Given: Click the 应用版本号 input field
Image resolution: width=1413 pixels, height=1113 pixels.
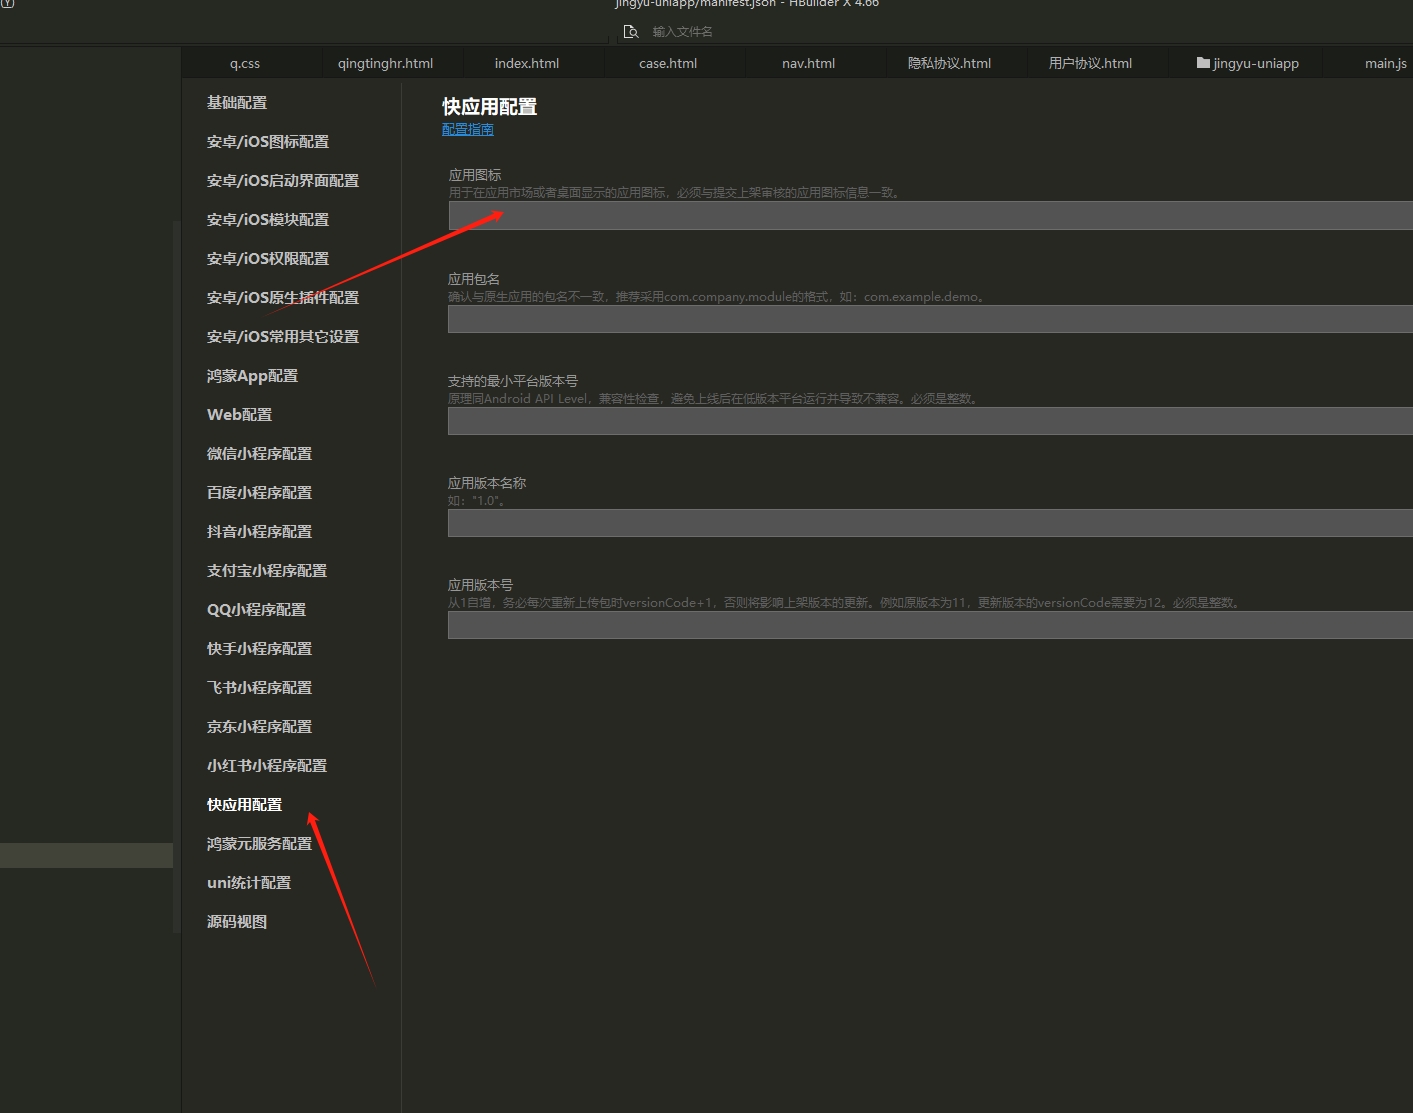Looking at the screenshot, I should point(930,625).
